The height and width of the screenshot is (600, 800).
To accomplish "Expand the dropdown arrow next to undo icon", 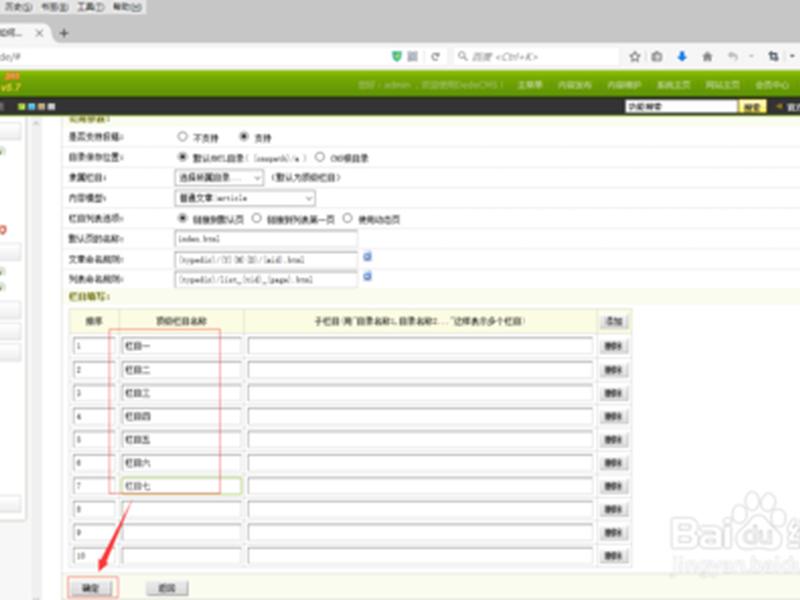I will tap(751, 56).
